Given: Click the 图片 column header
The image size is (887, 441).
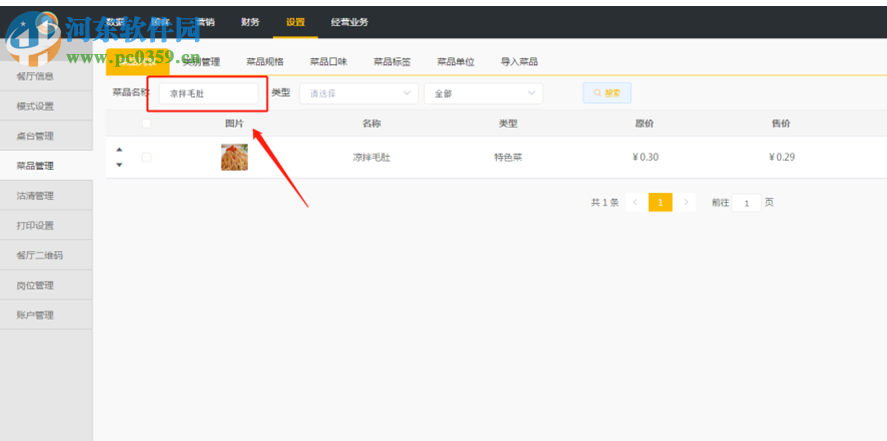Looking at the screenshot, I should click(234, 124).
